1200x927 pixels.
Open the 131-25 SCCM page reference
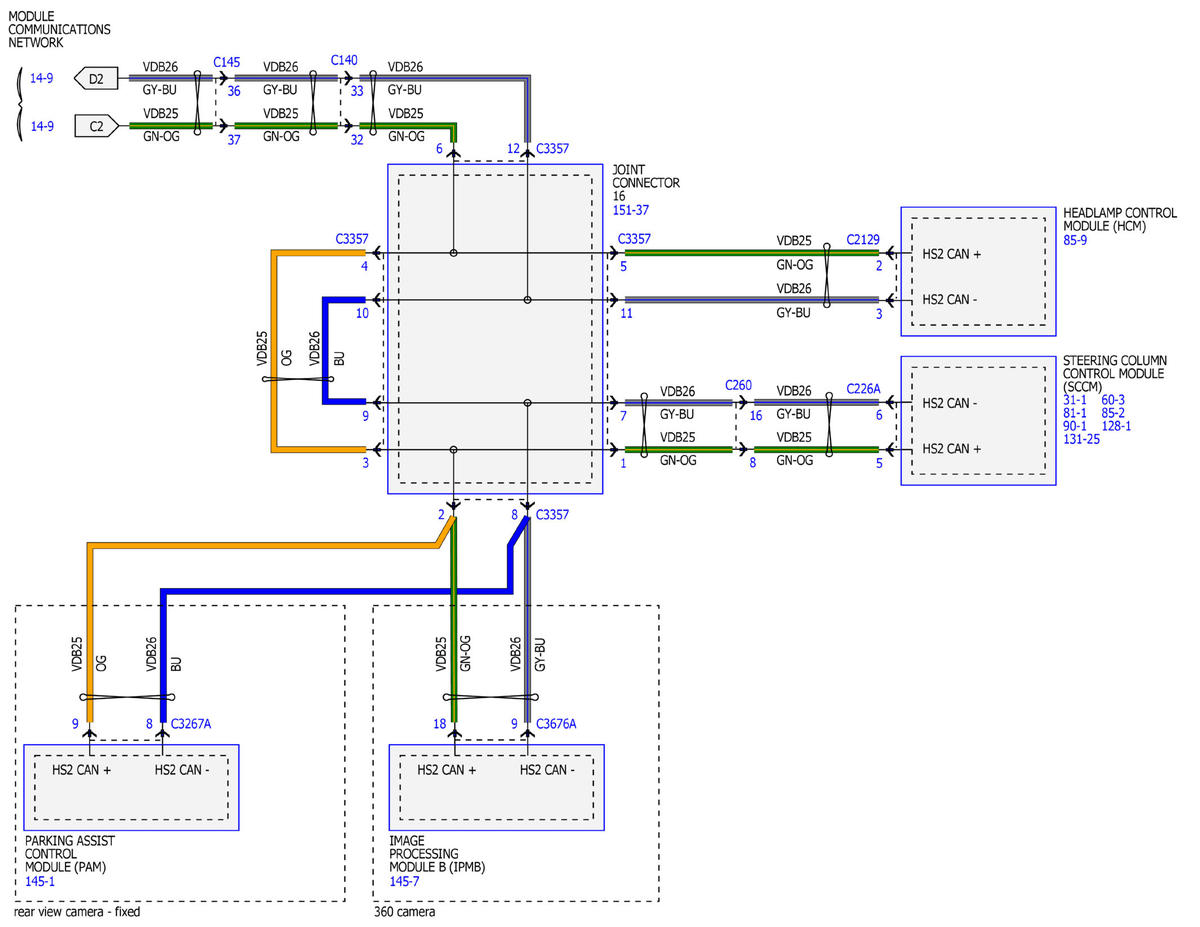click(1082, 439)
